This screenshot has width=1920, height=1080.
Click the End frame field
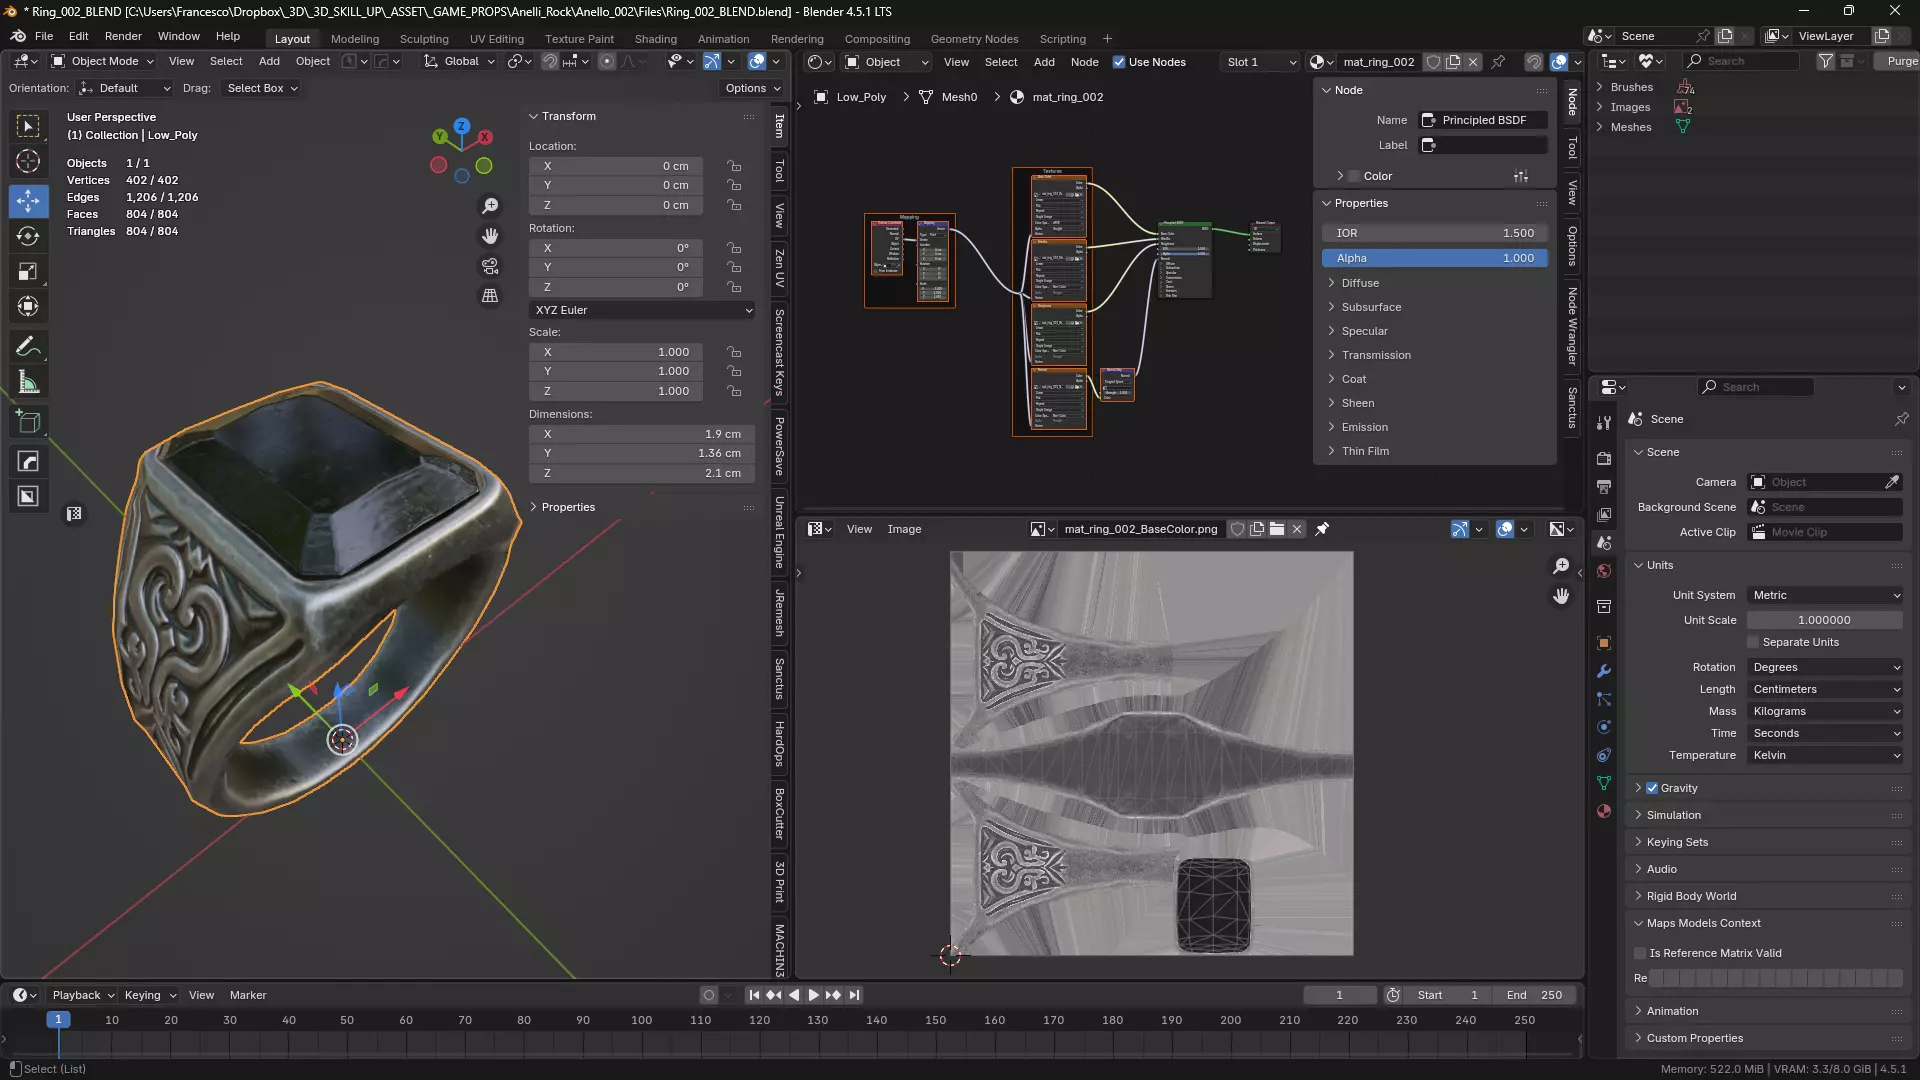point(1535,995)
